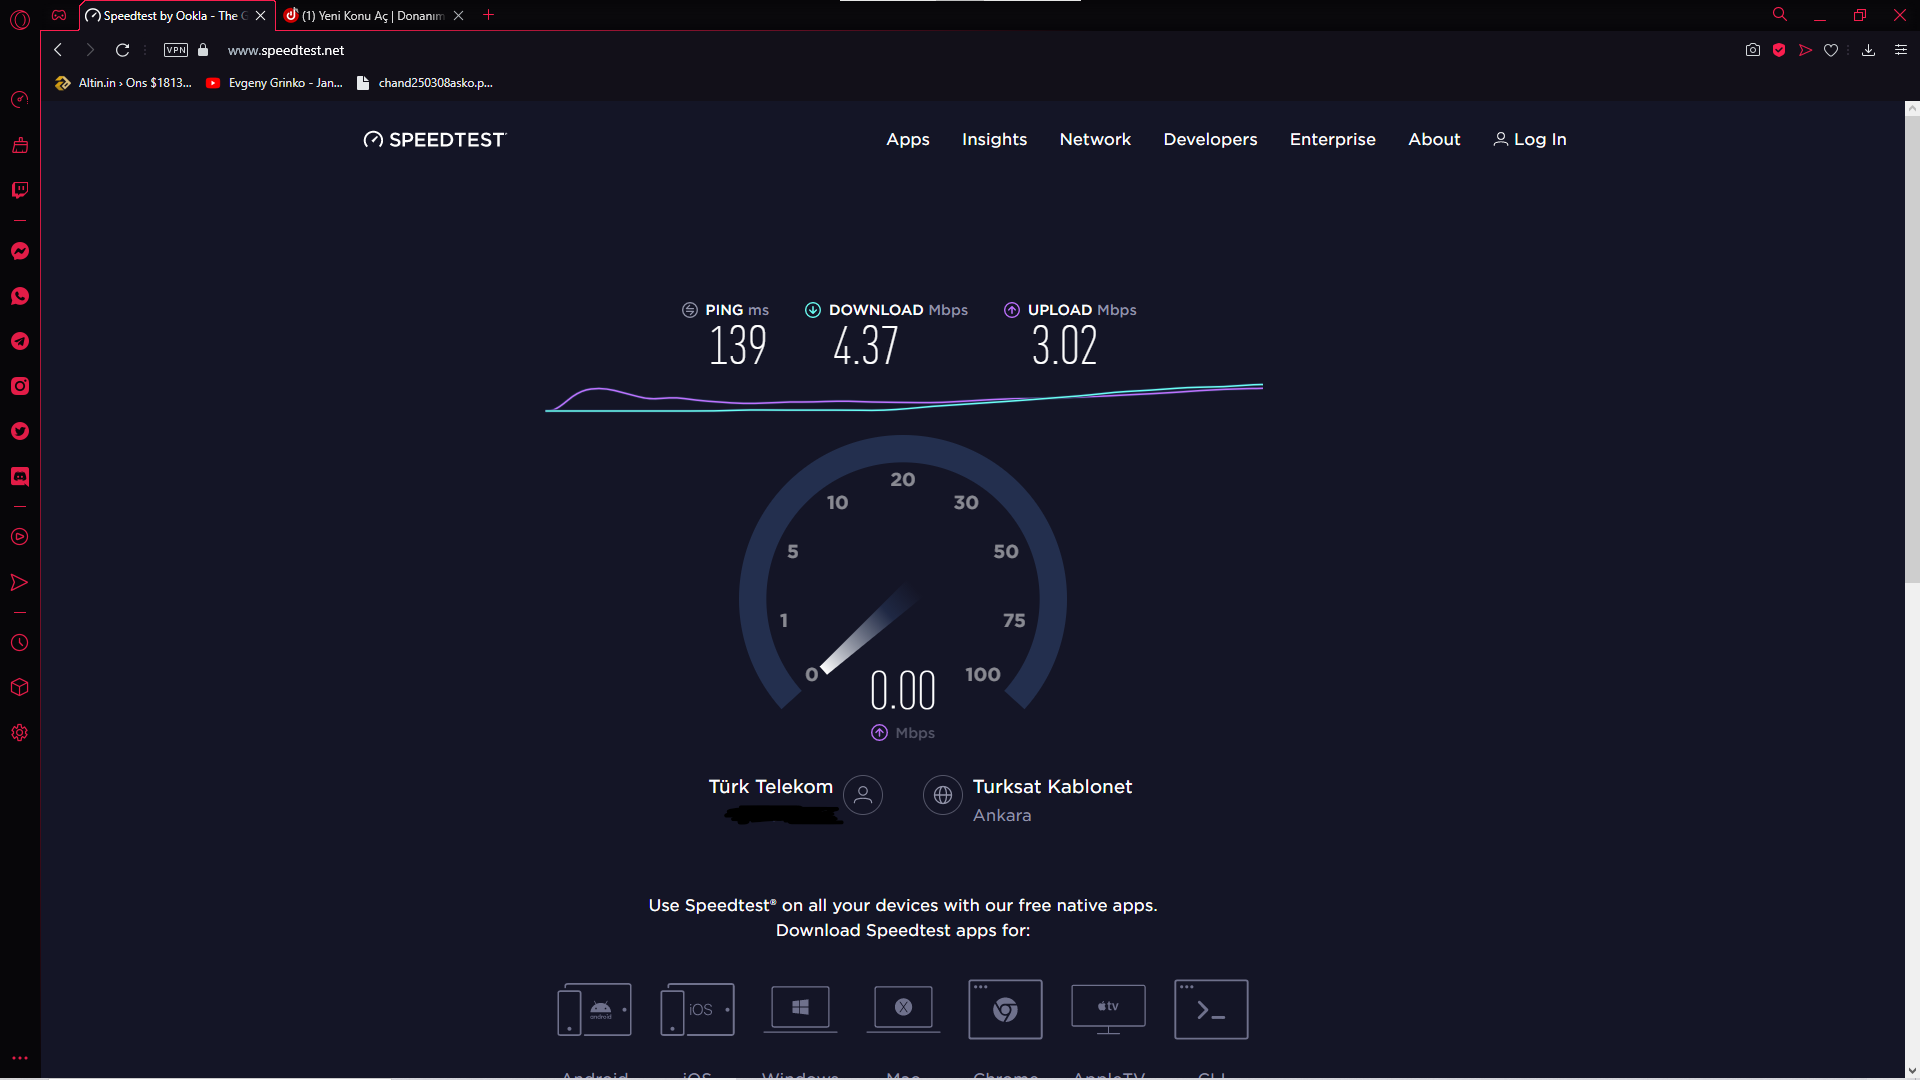1920x1080 pixels.
Task: Click the SPEEDTEST logo
Action: pyautogui.click(x=435, y=140)
